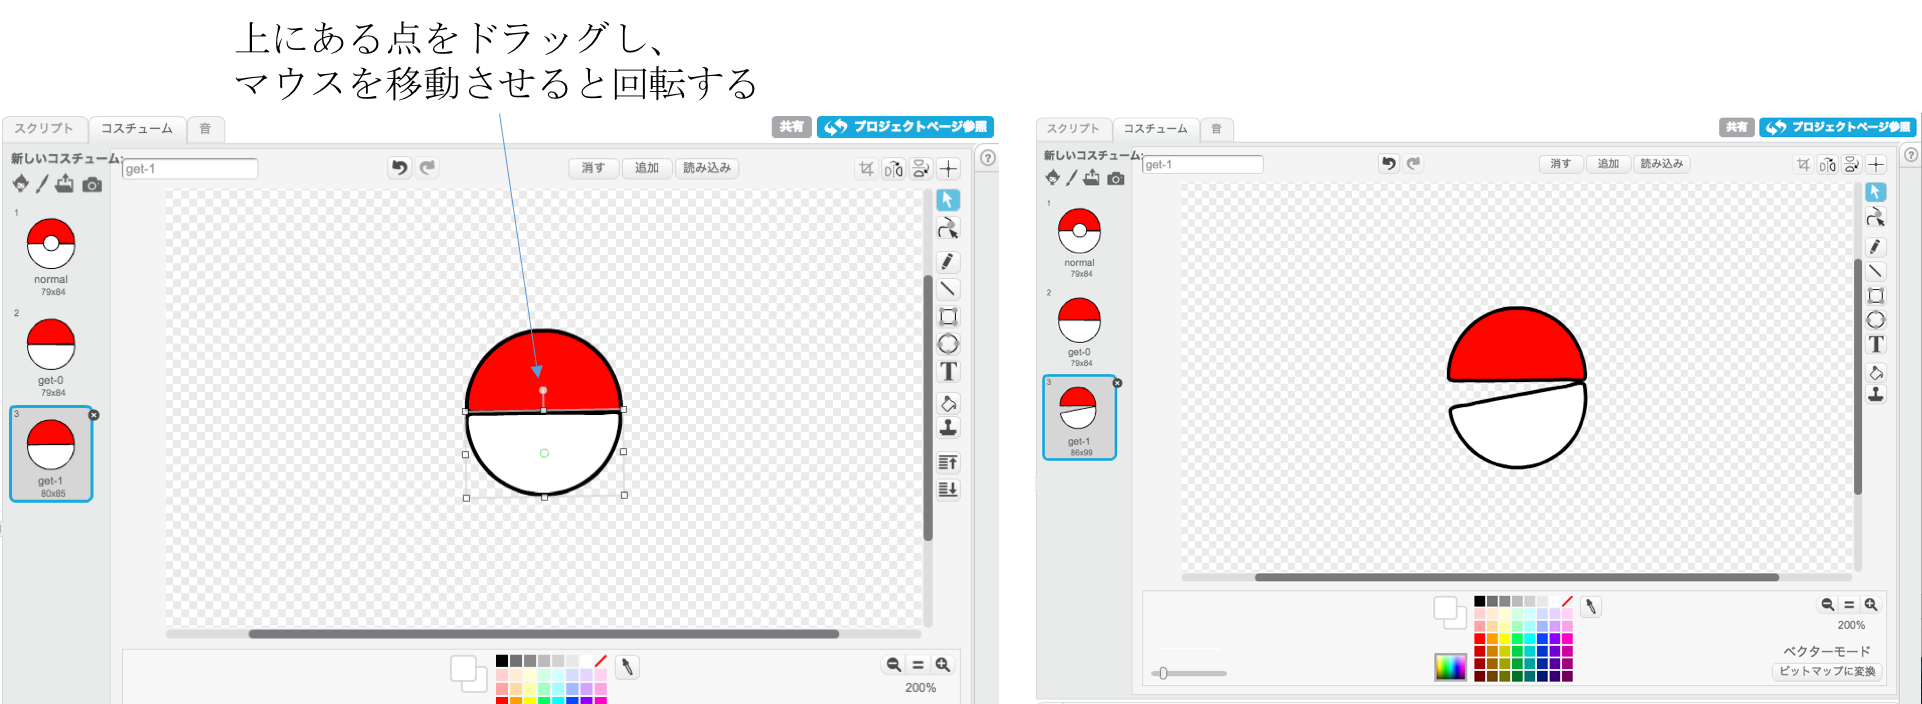1922x704 pixels.
Task: Upload costume from file in left editor
Action: [x=65, y=184]
